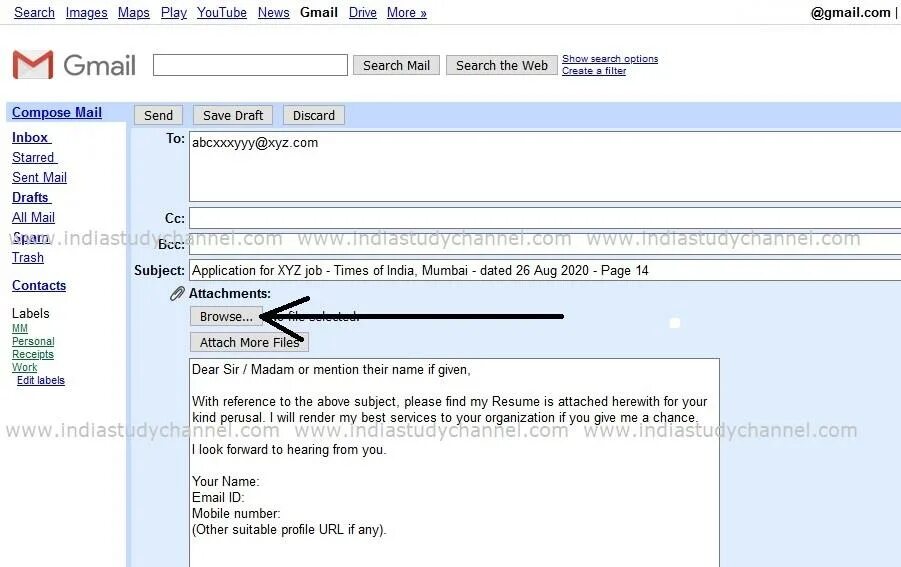This screenshot has height=567, width=901.
Task: Click Compose Mail in the sidebar
Action: point(57,113)
